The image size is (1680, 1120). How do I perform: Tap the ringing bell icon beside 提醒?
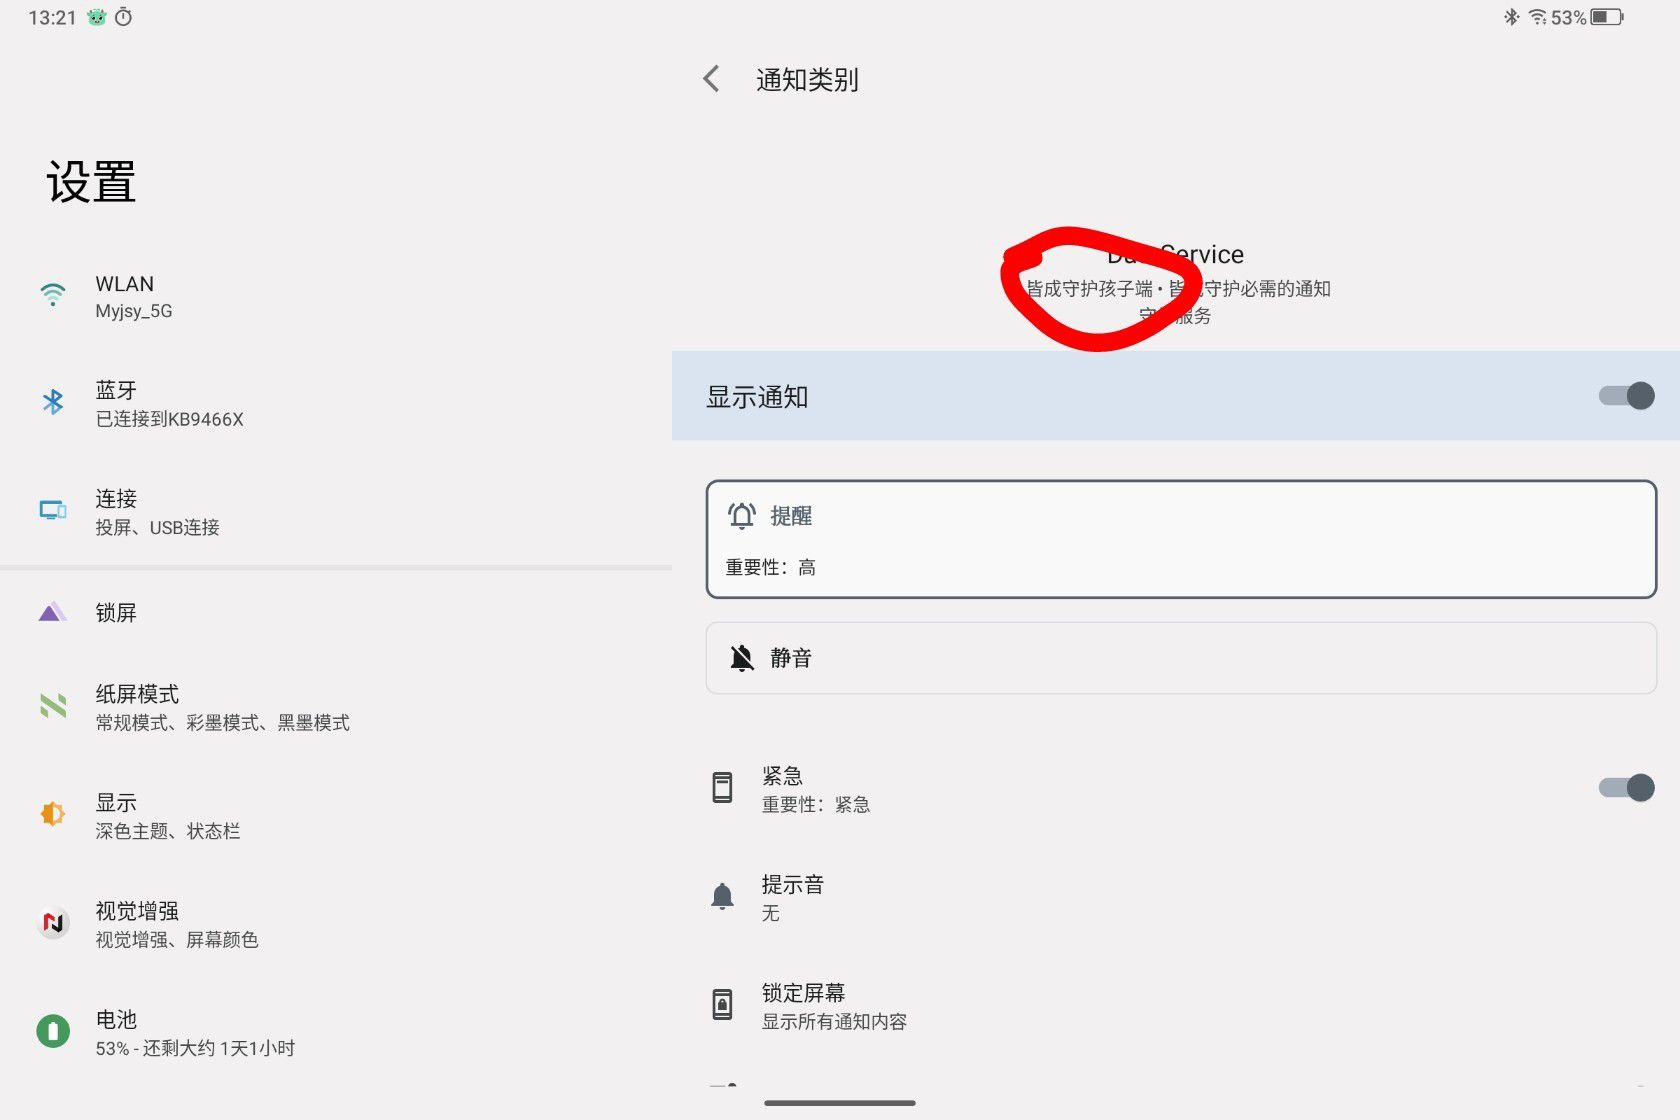742,516
